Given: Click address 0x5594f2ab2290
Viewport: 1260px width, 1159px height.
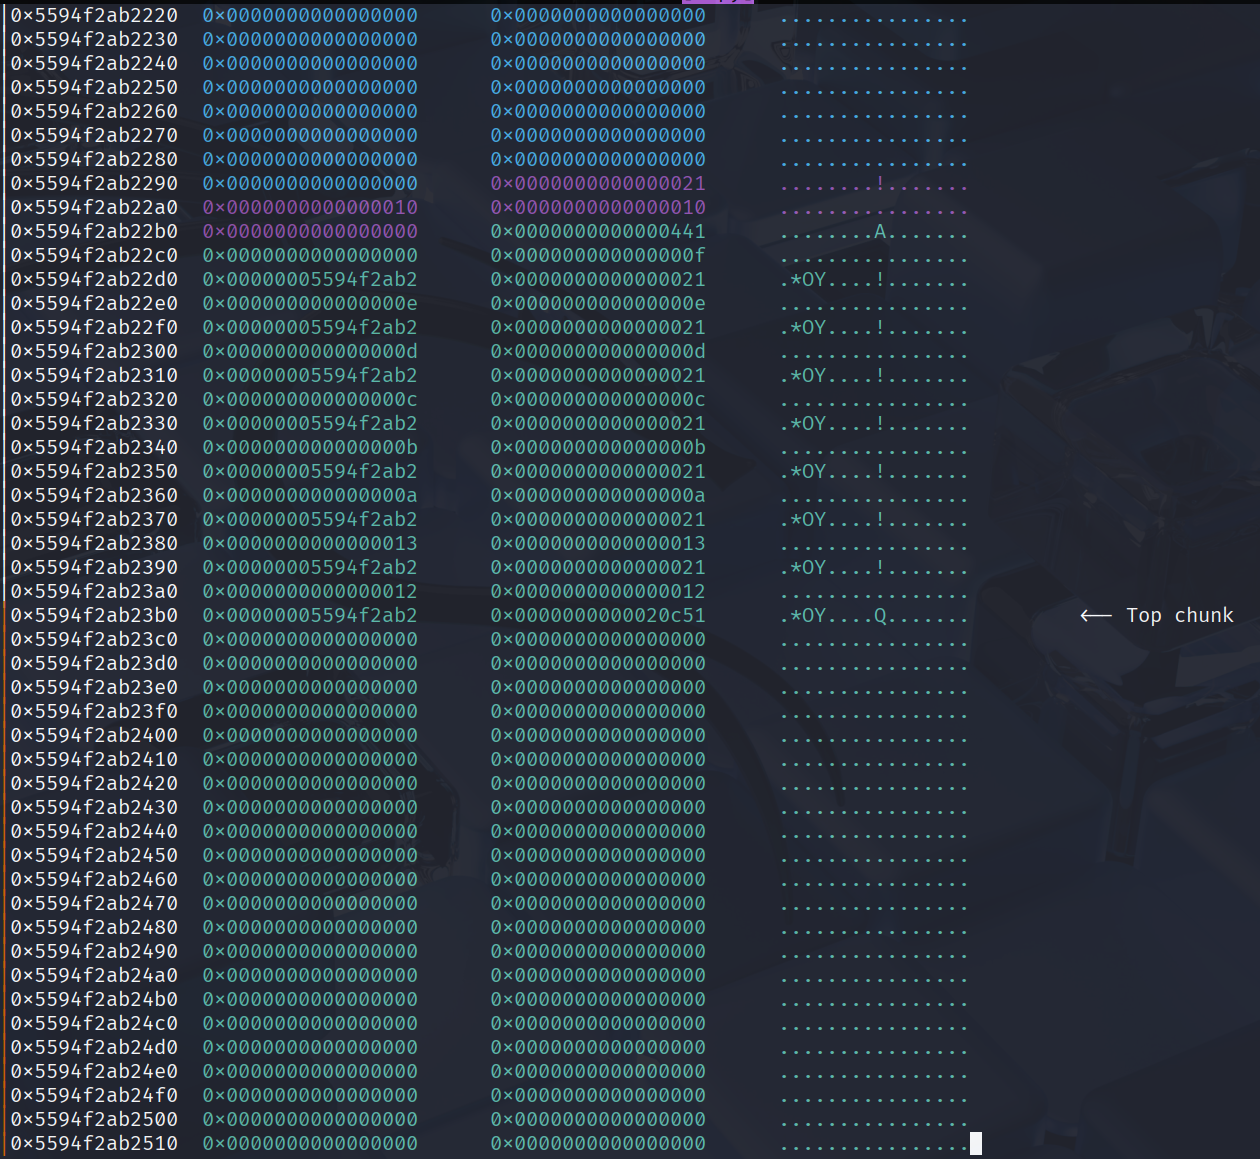Looking at the screenshot, I should tap(94, 183).
